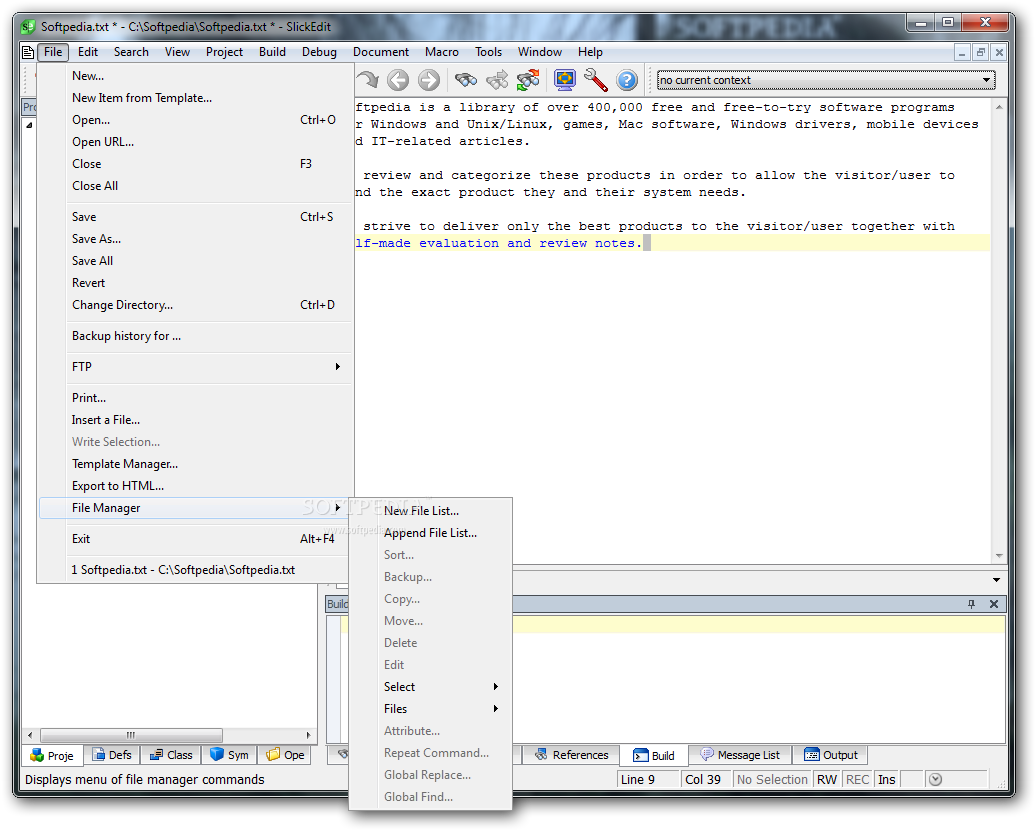
Task: Open the Tools menu
Action: coord(488,52)
